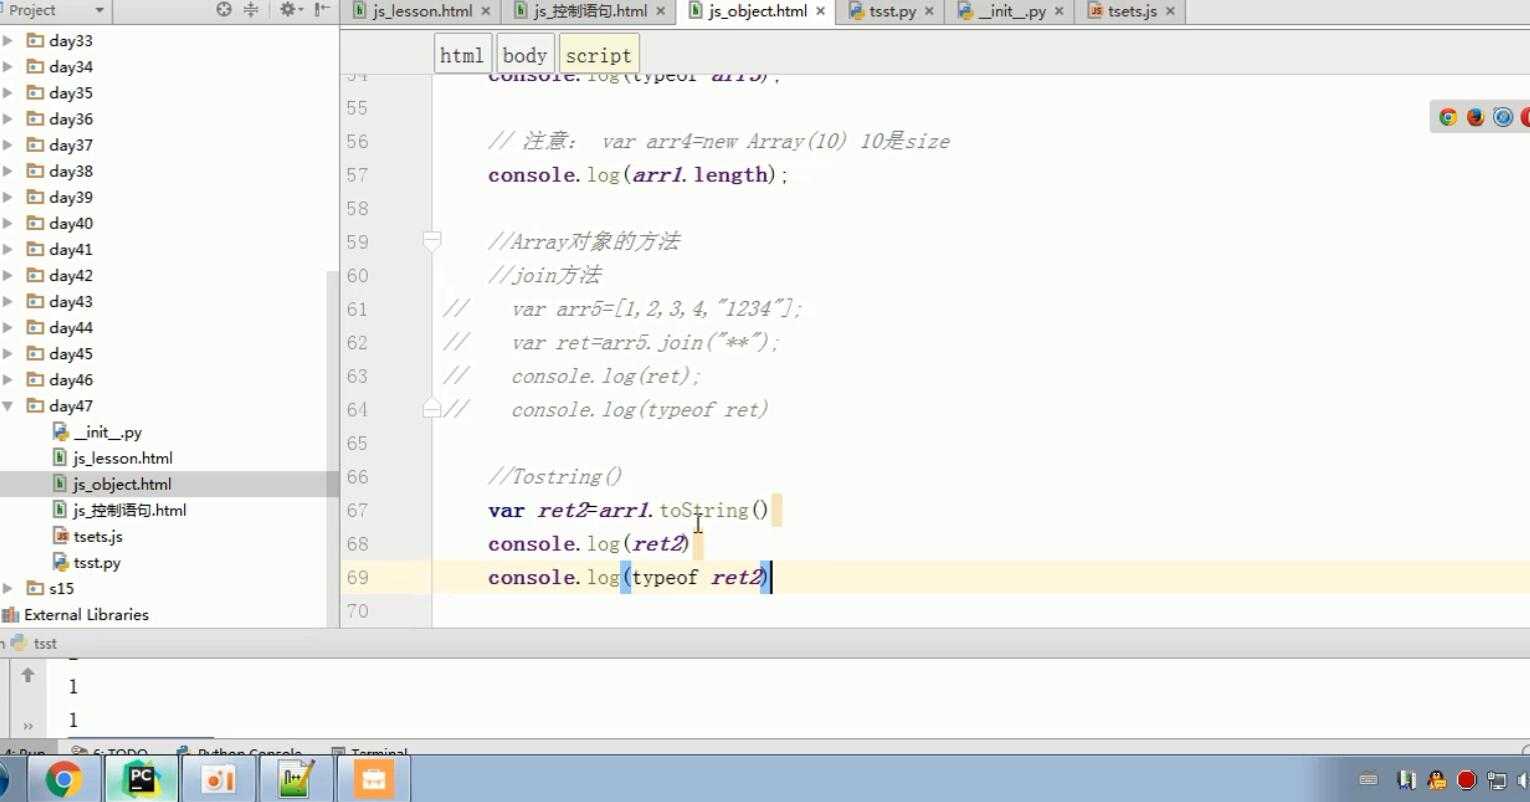The width and height of the screenshot is (1530, 802).
Task: Expand the day36 folder
Action: click(8, 118)
